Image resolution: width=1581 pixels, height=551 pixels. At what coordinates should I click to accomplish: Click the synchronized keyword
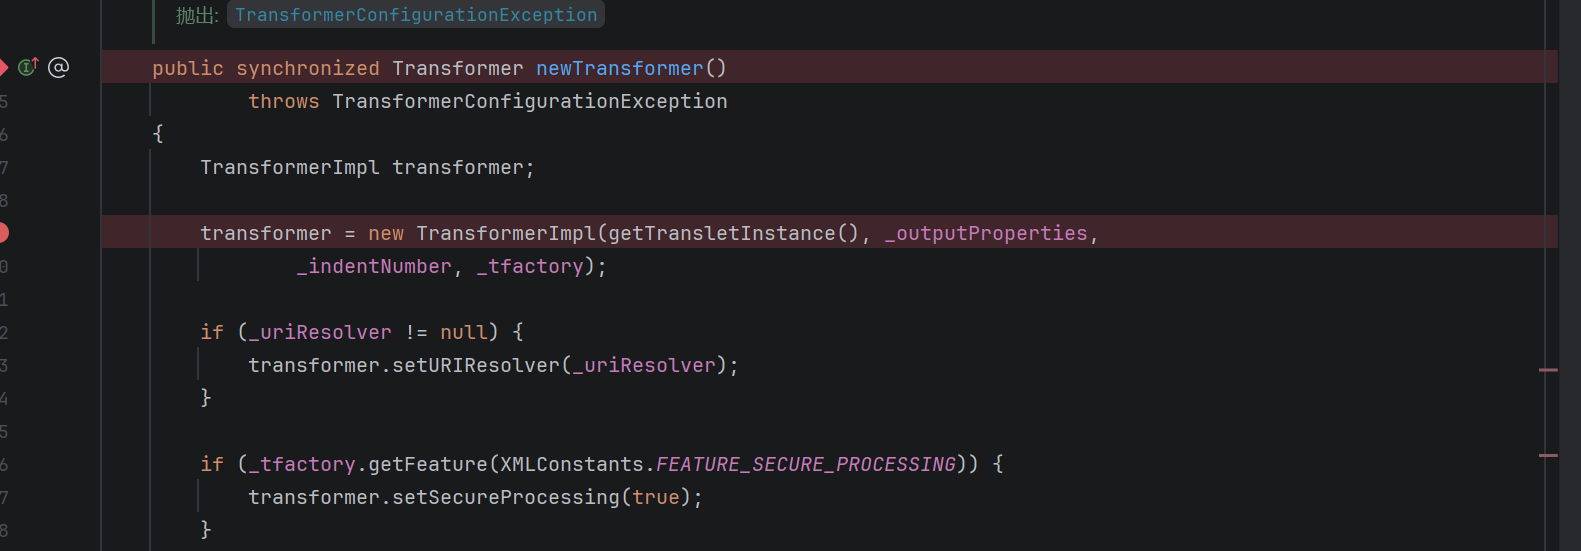click(x=307, y=68)
